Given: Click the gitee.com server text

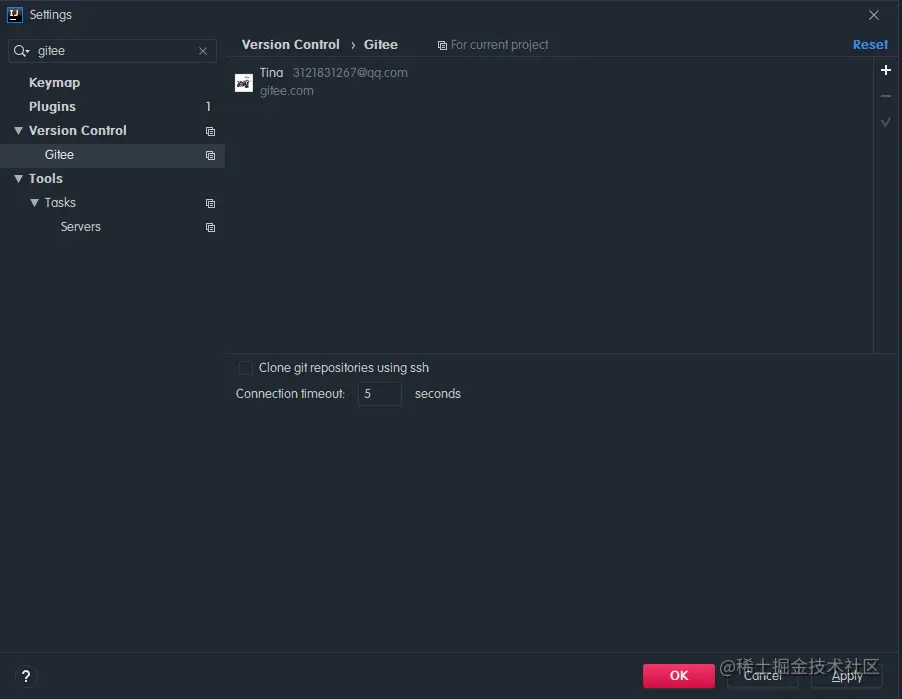Looking at the screenshot, I should click(286, 91).
